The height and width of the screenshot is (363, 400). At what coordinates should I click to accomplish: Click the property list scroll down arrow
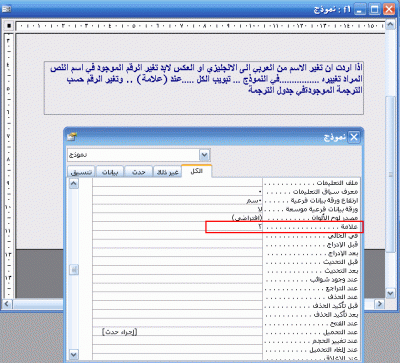74,354
